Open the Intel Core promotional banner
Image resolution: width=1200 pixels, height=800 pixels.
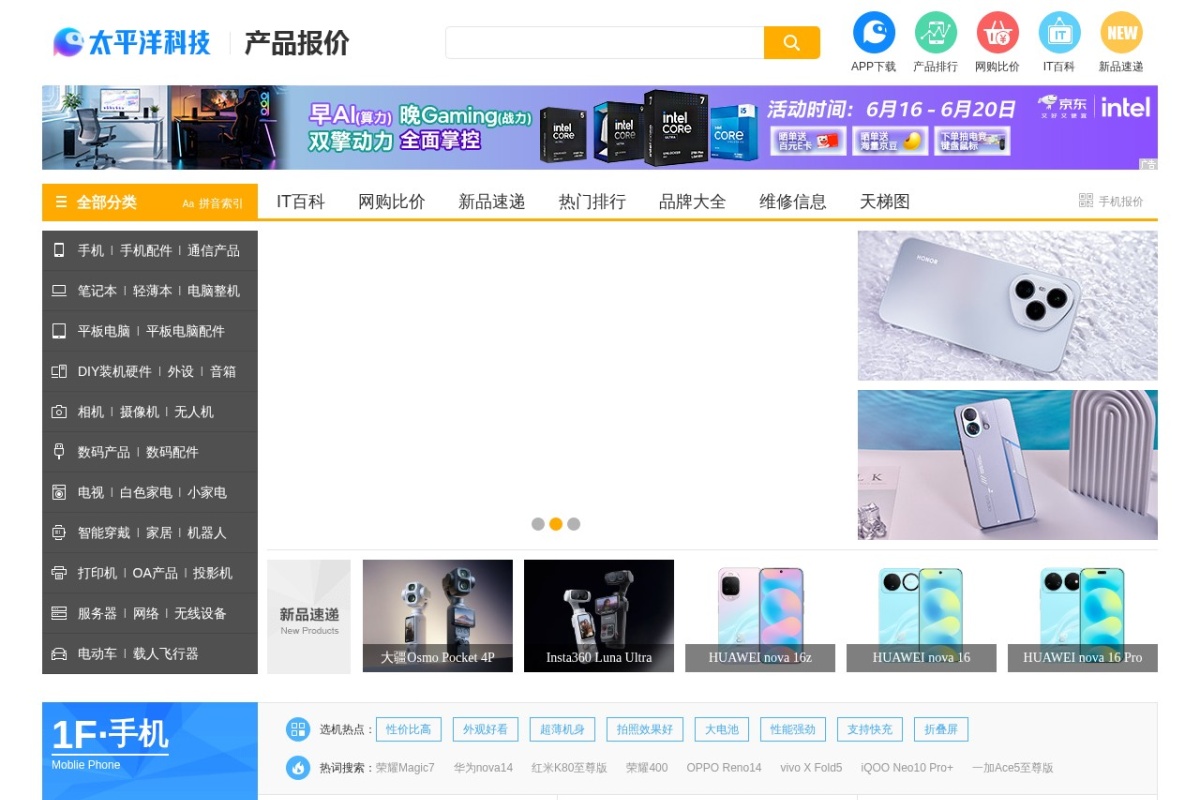pyautogui.click(x=600, y=127)
